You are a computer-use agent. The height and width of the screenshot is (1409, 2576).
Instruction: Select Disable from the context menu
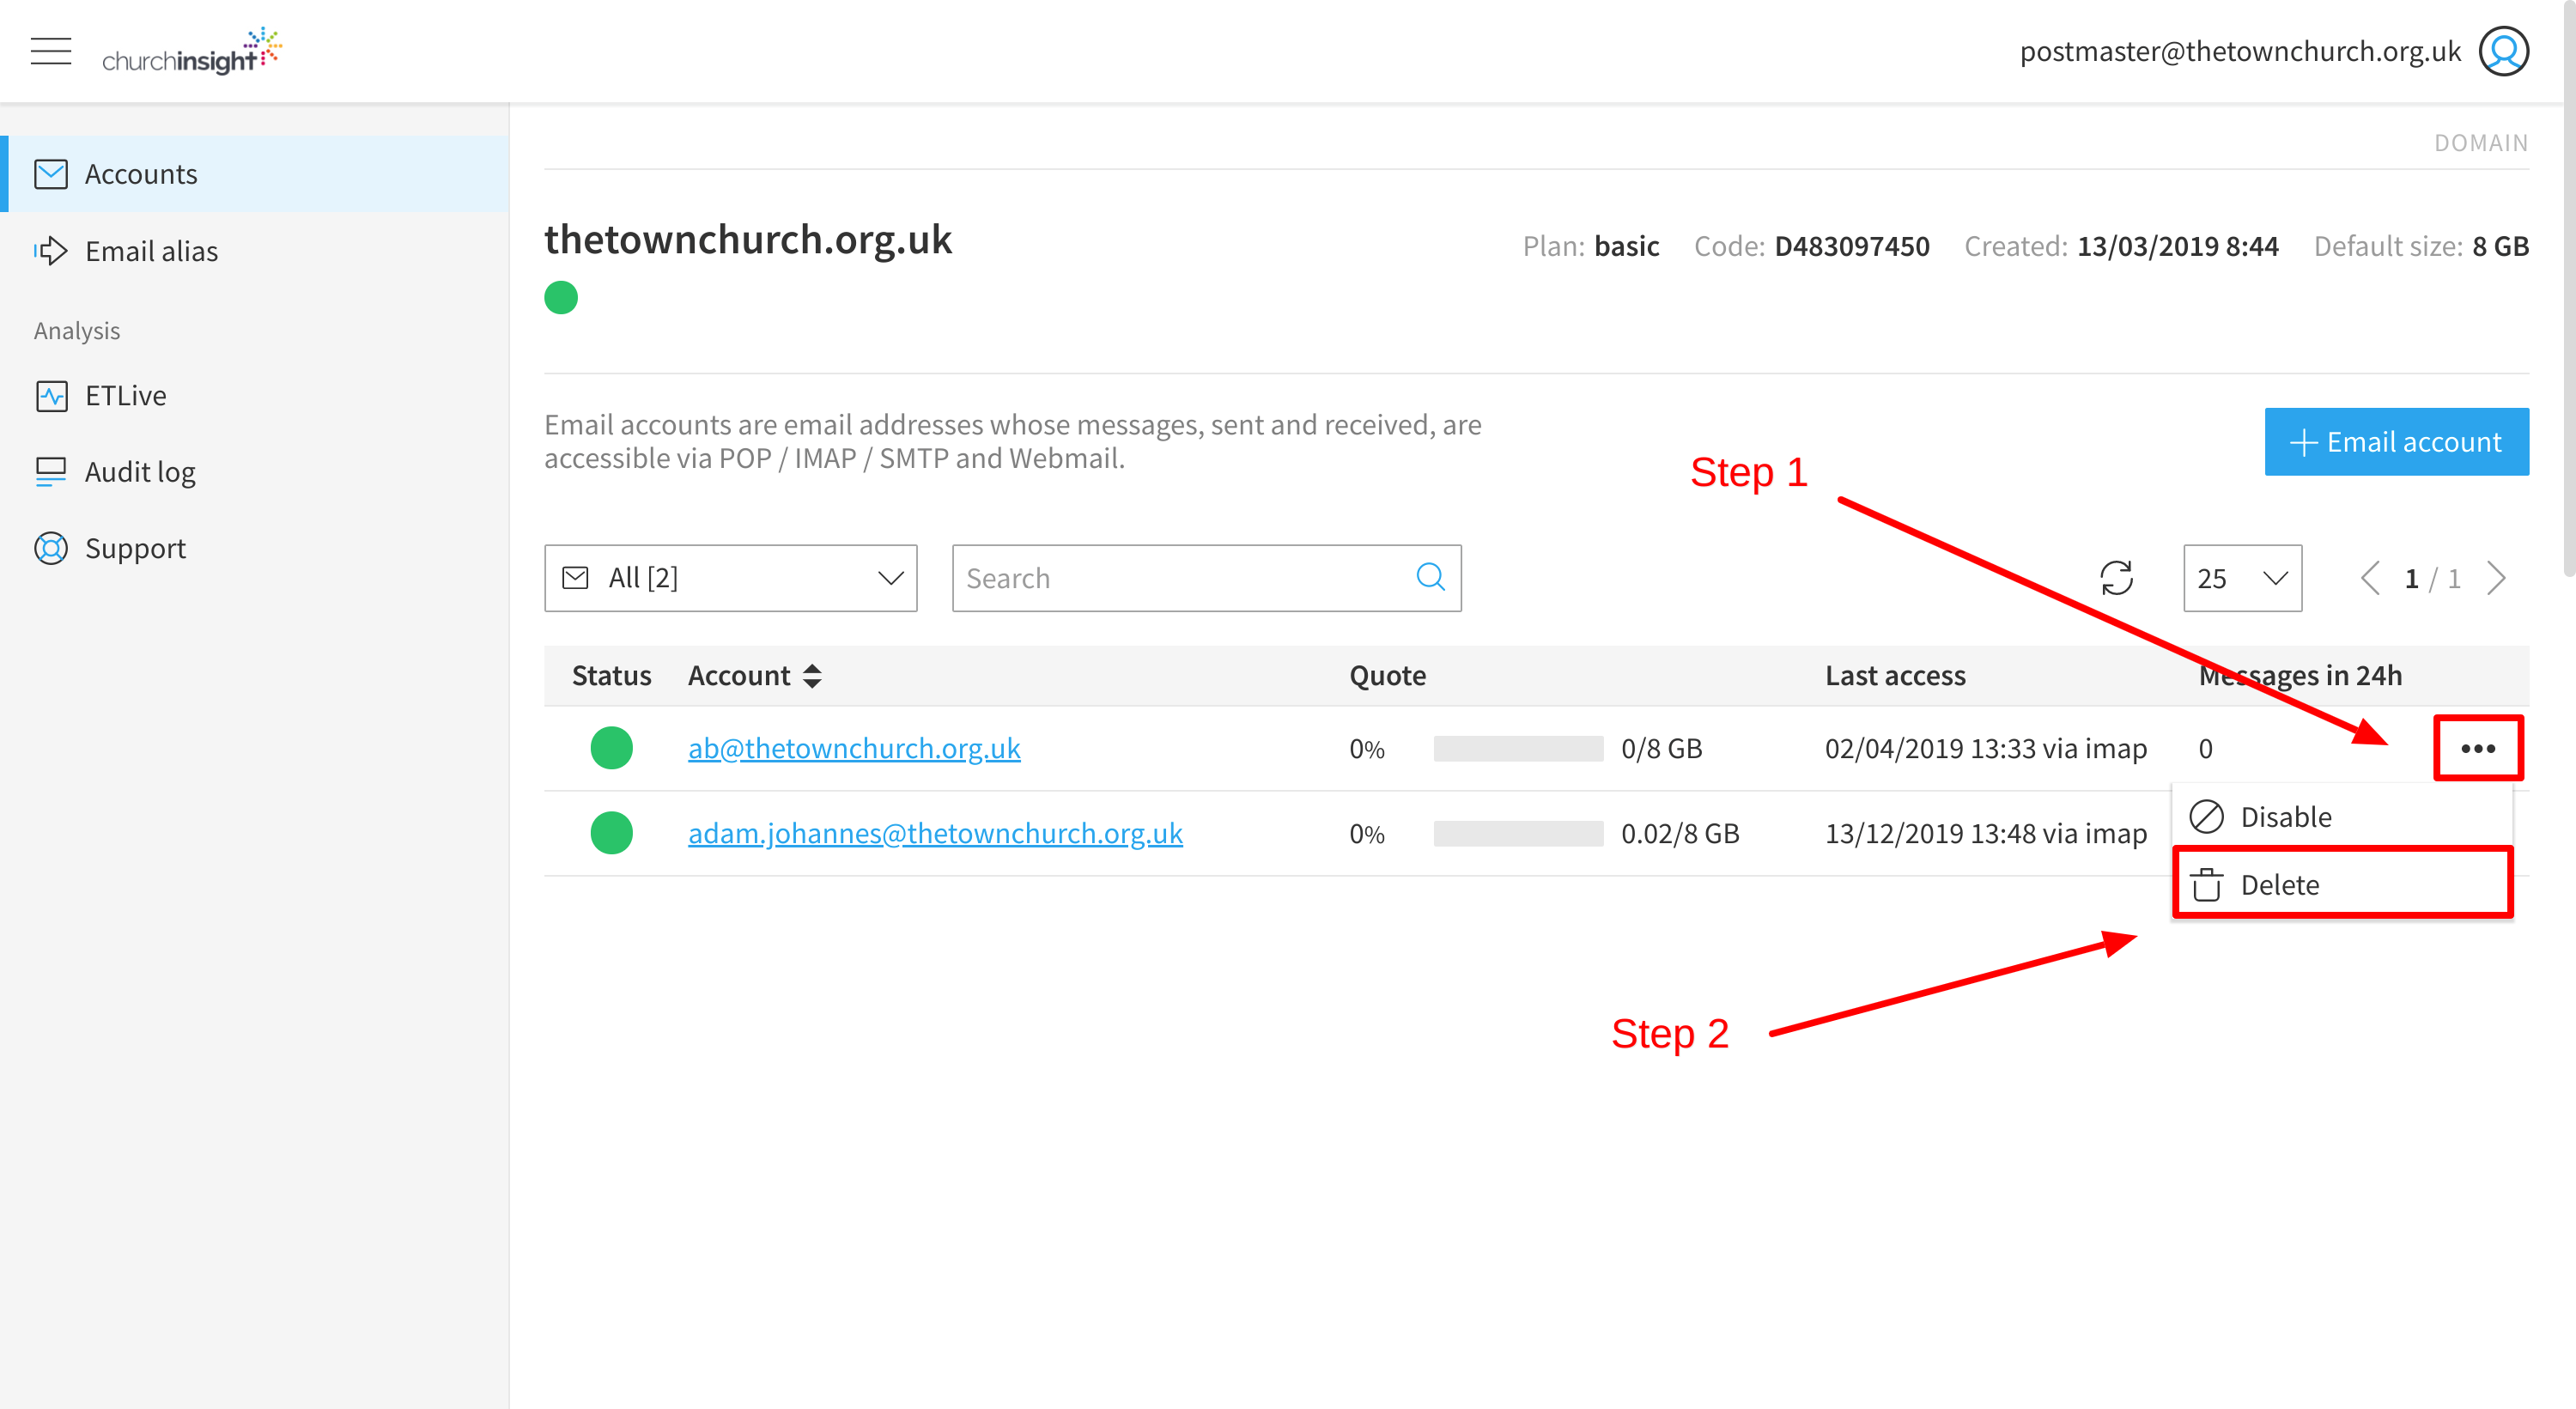(2285, 816)
